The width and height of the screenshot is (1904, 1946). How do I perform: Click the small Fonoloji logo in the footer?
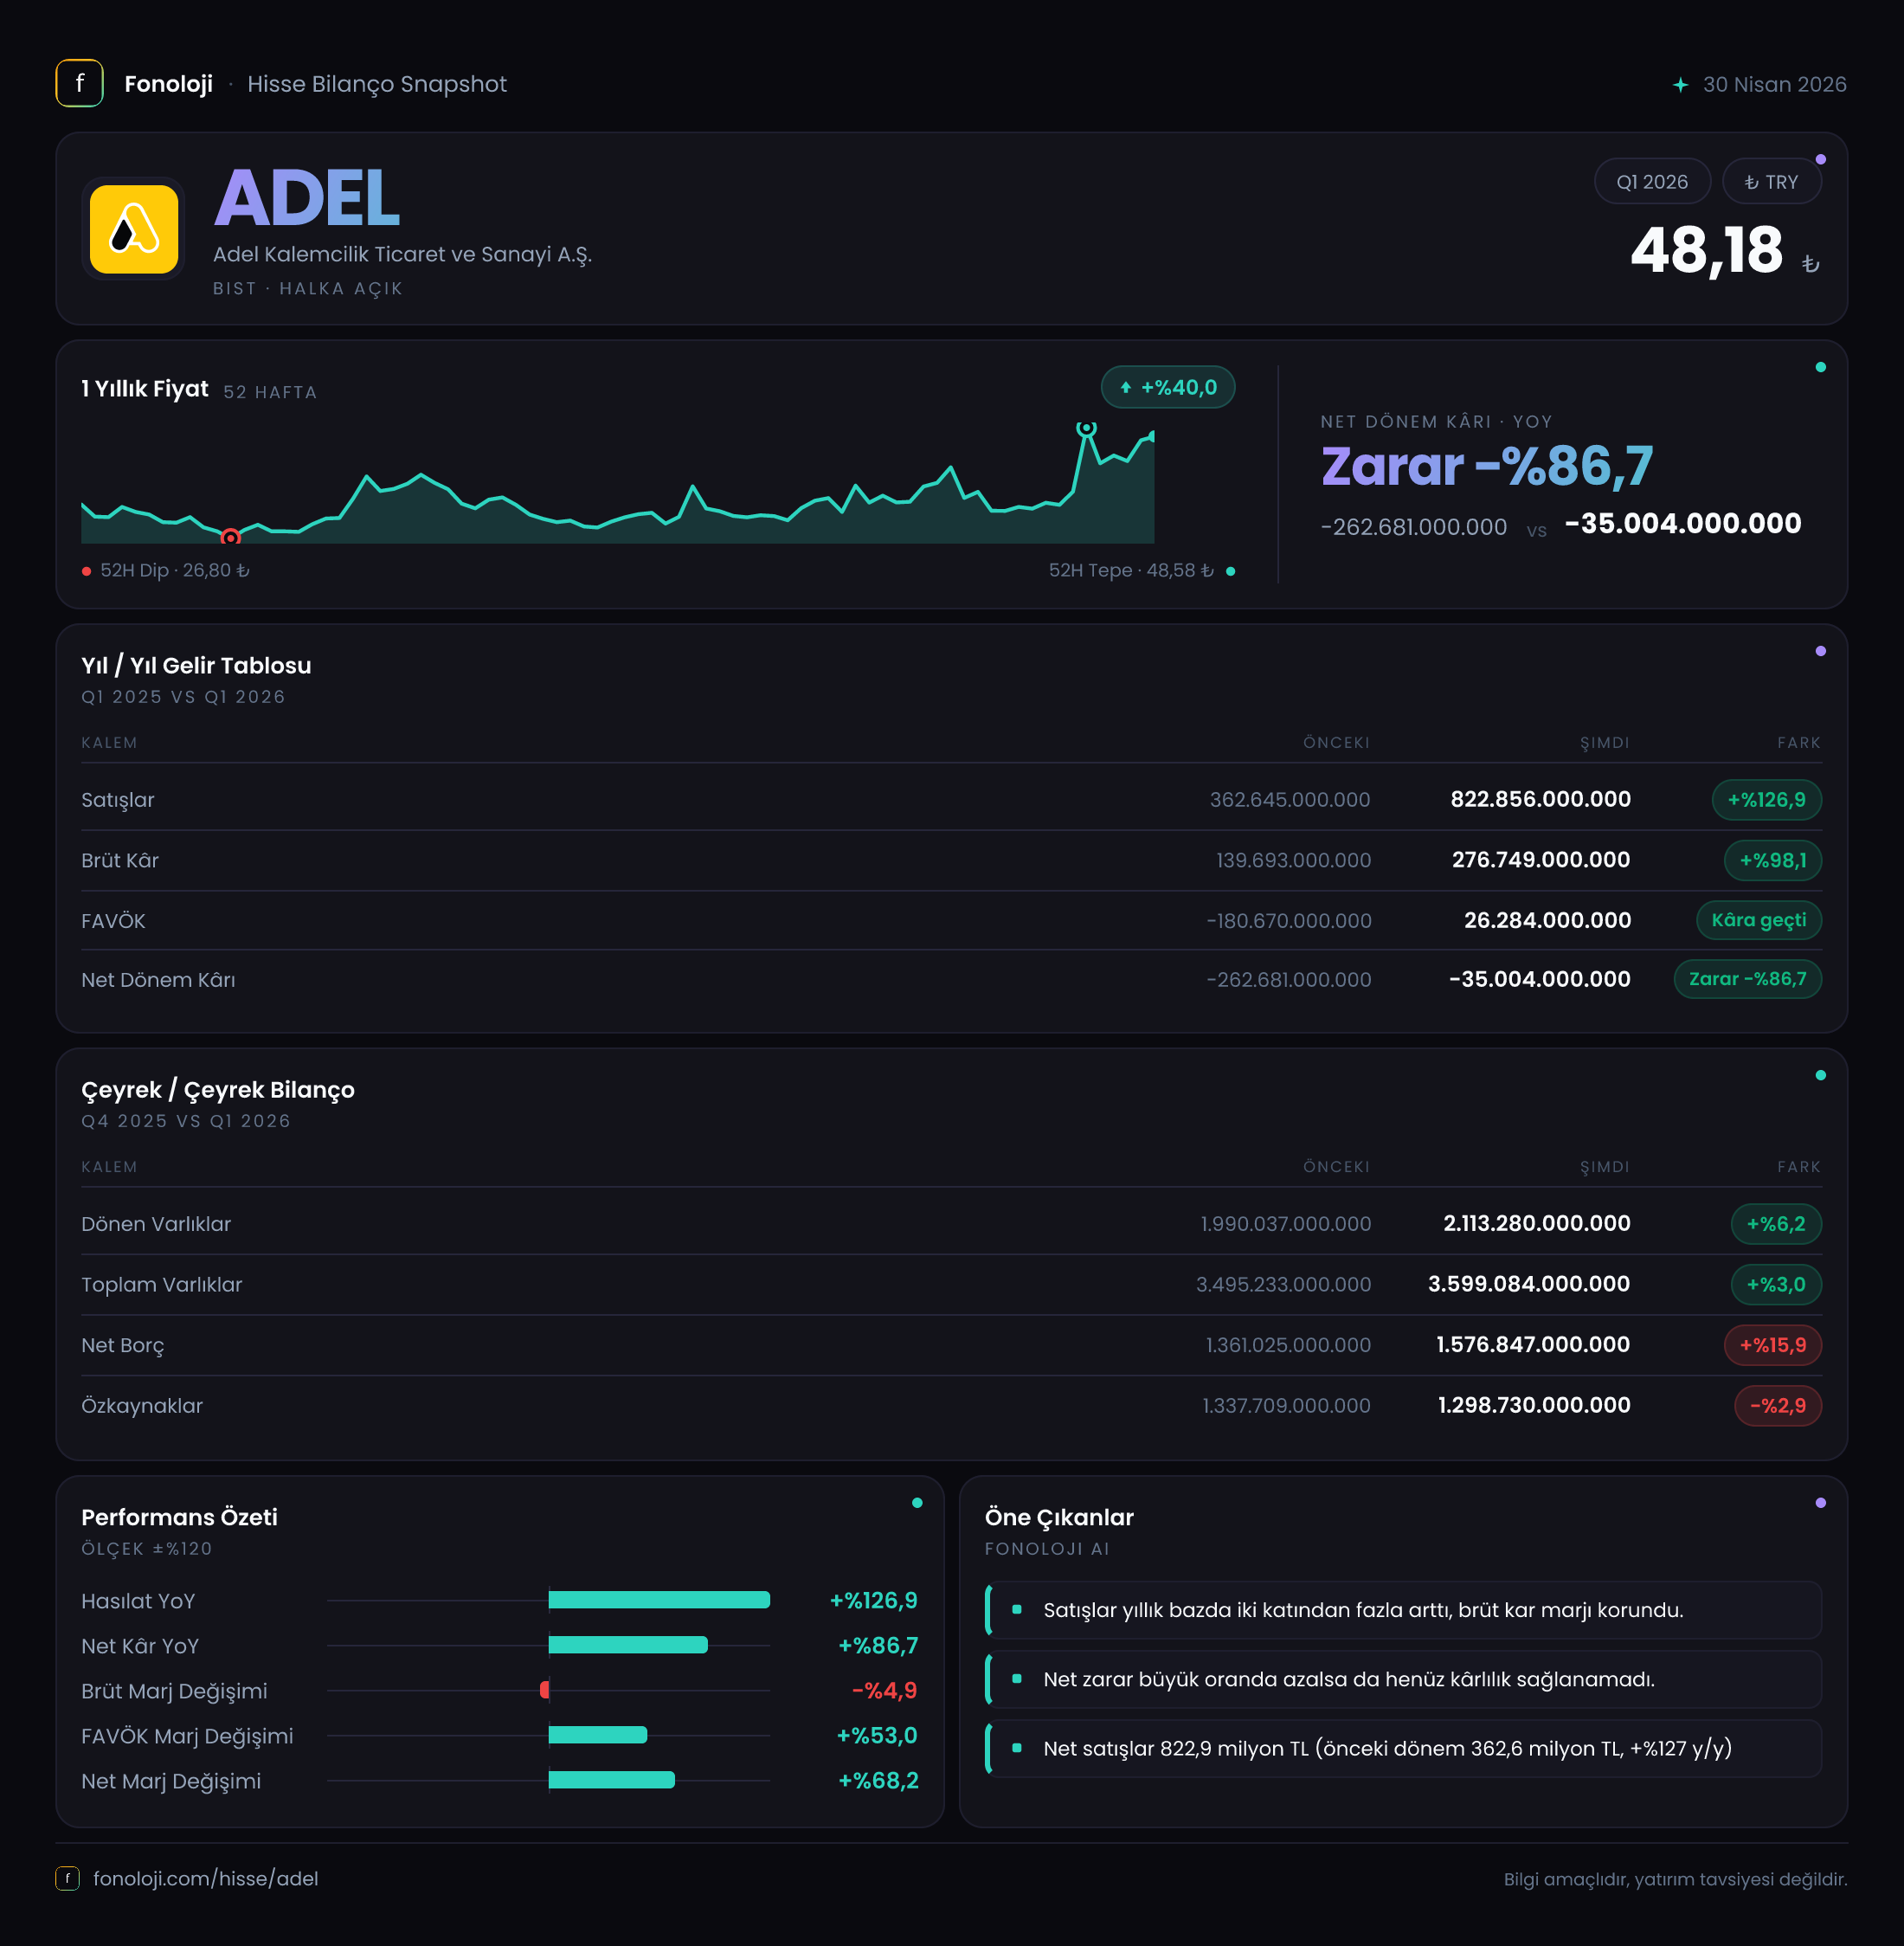67,1878
